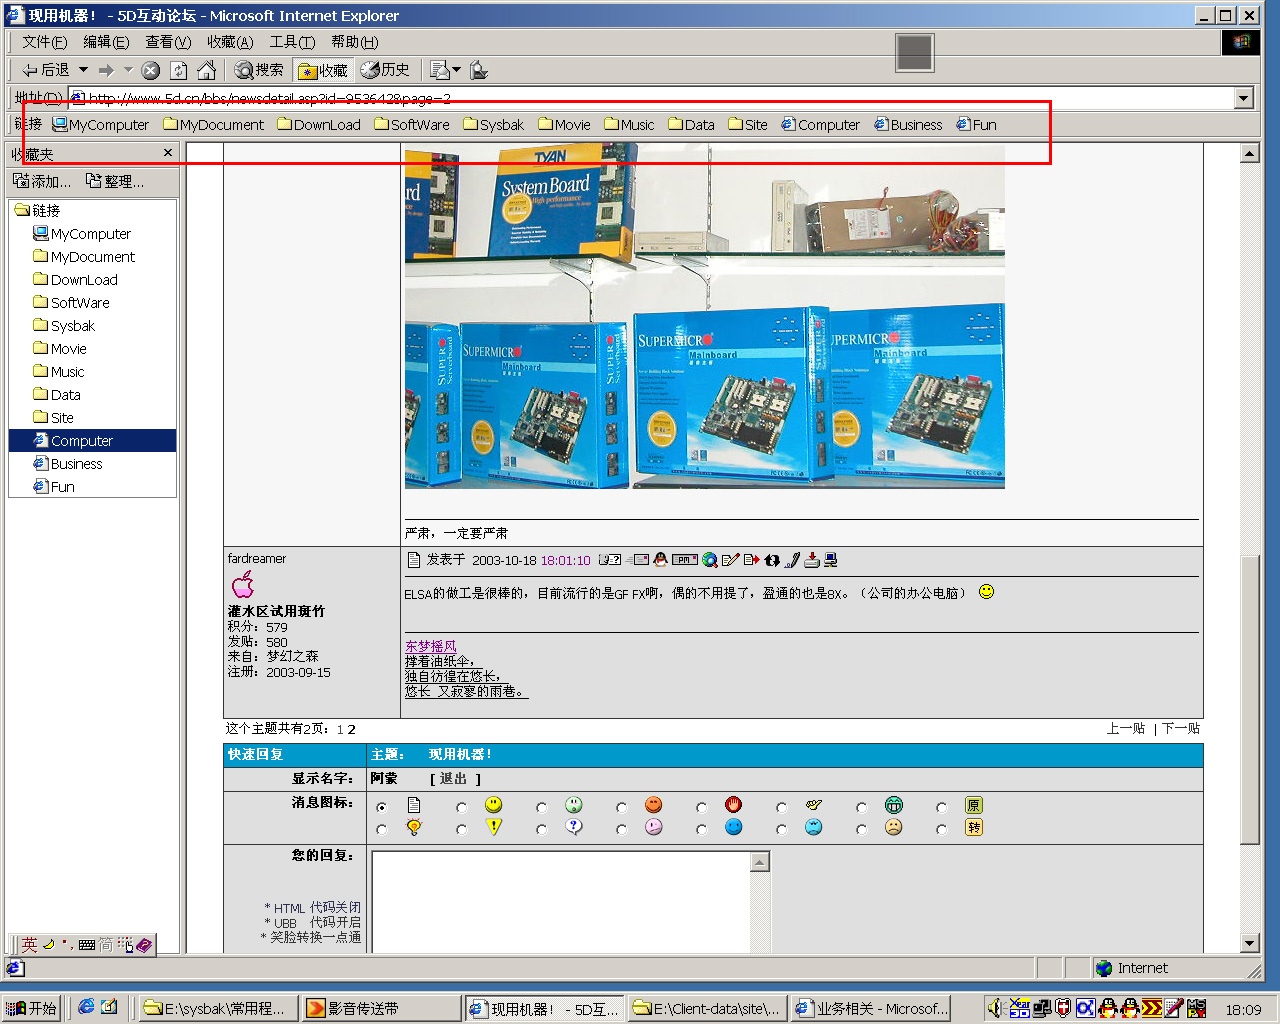Click the address URL field

pyautogui.click(x=650, y=98)
